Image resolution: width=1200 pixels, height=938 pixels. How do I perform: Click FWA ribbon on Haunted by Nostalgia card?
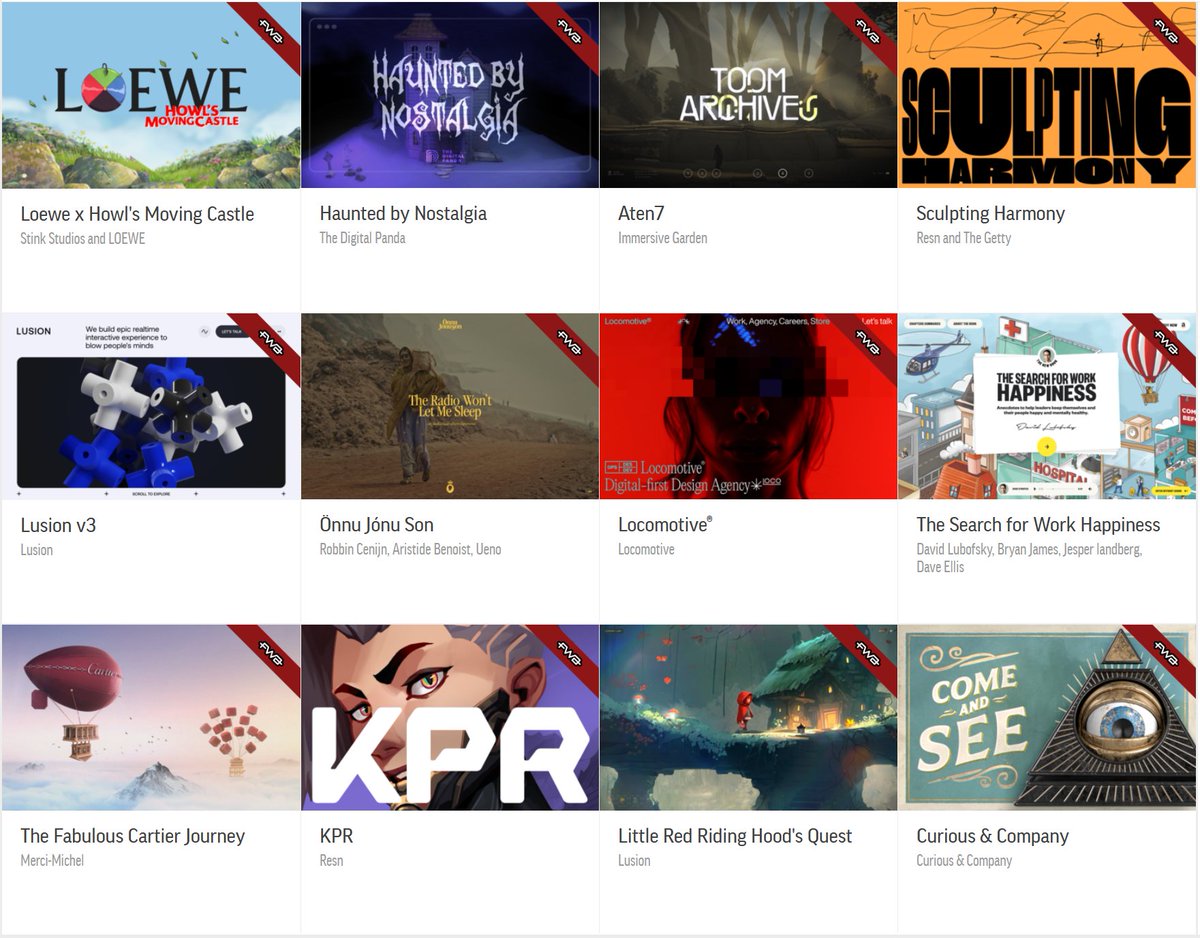pos(569,31)
